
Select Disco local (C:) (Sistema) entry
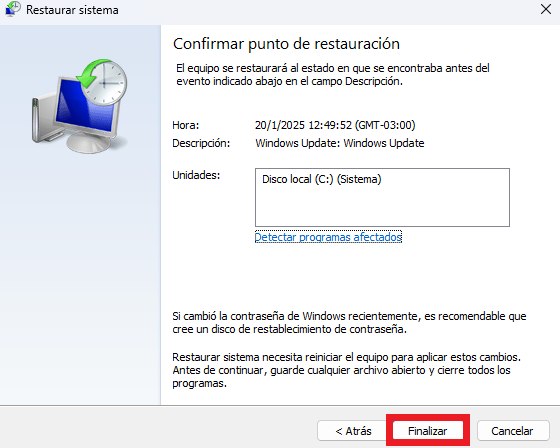(x=322, y=179)
